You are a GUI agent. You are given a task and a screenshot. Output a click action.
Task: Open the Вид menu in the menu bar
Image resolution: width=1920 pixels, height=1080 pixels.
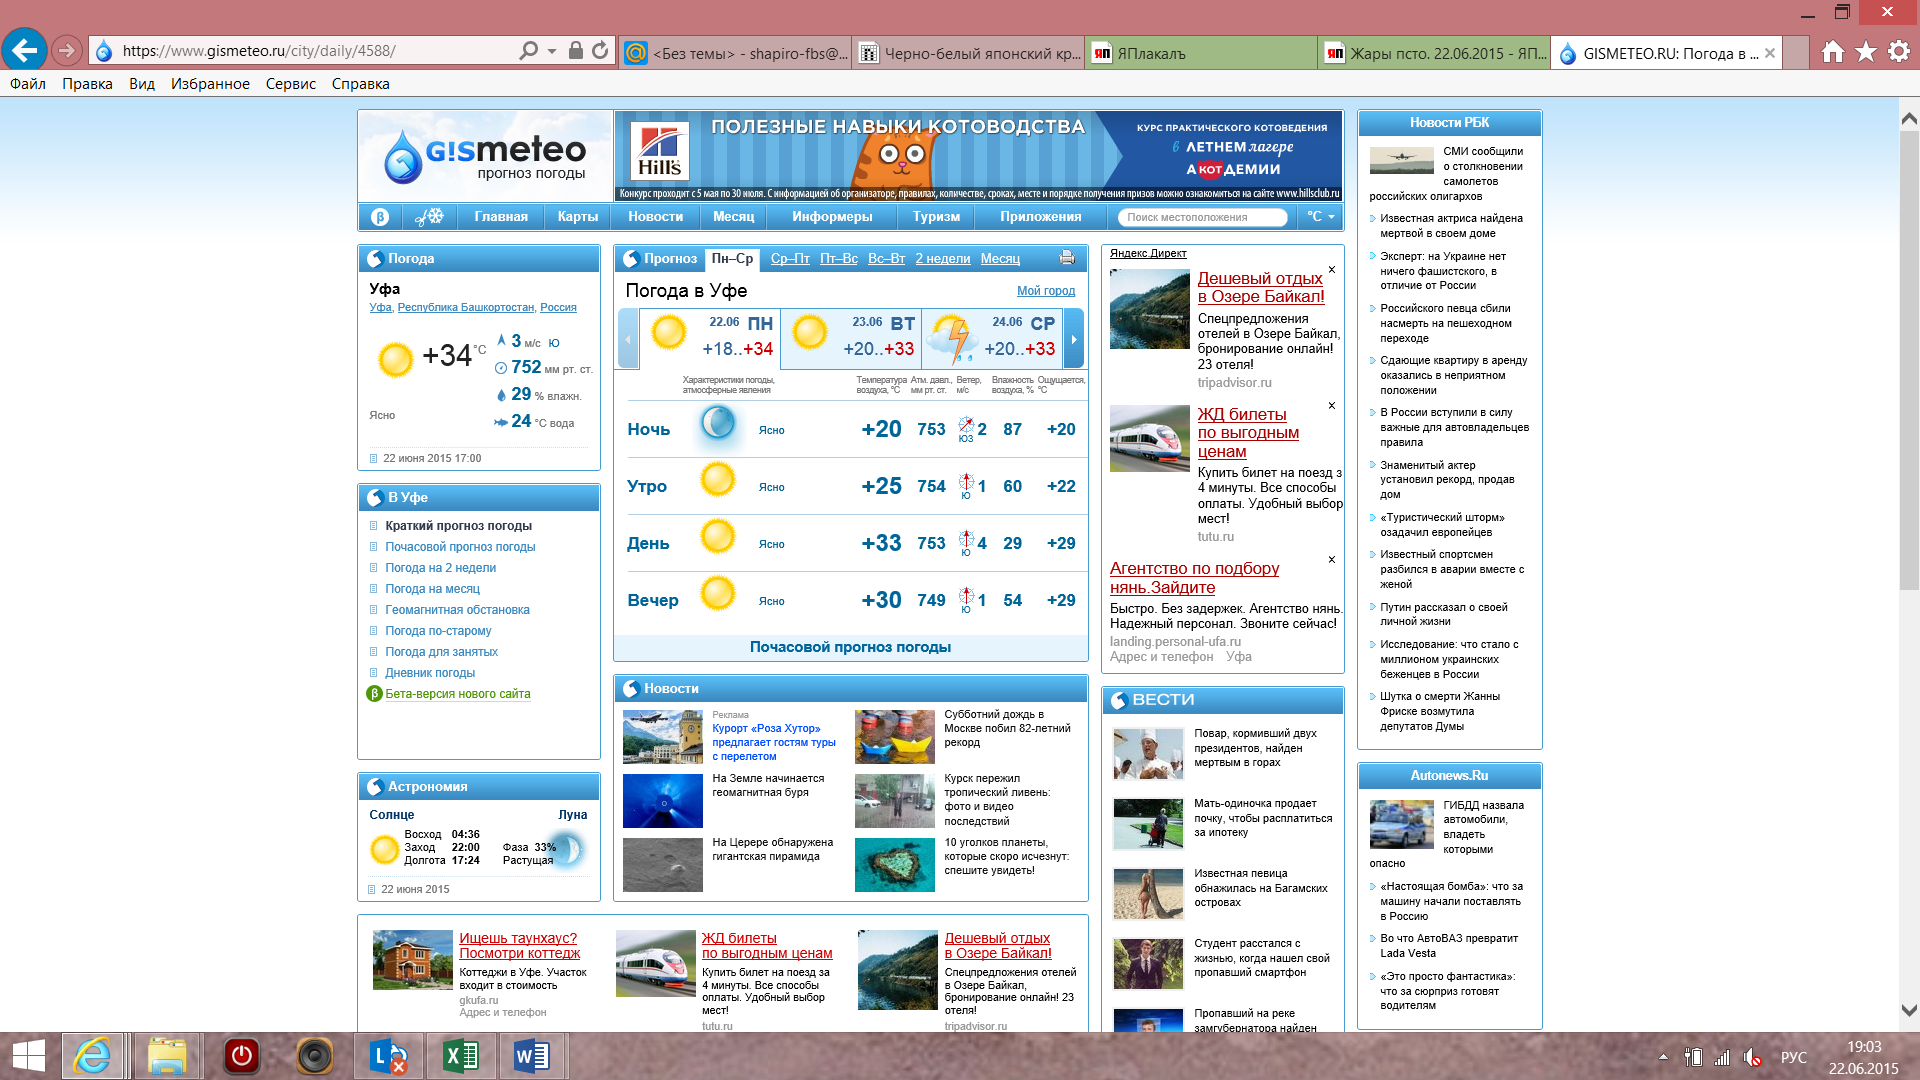[x=141, y=84]
